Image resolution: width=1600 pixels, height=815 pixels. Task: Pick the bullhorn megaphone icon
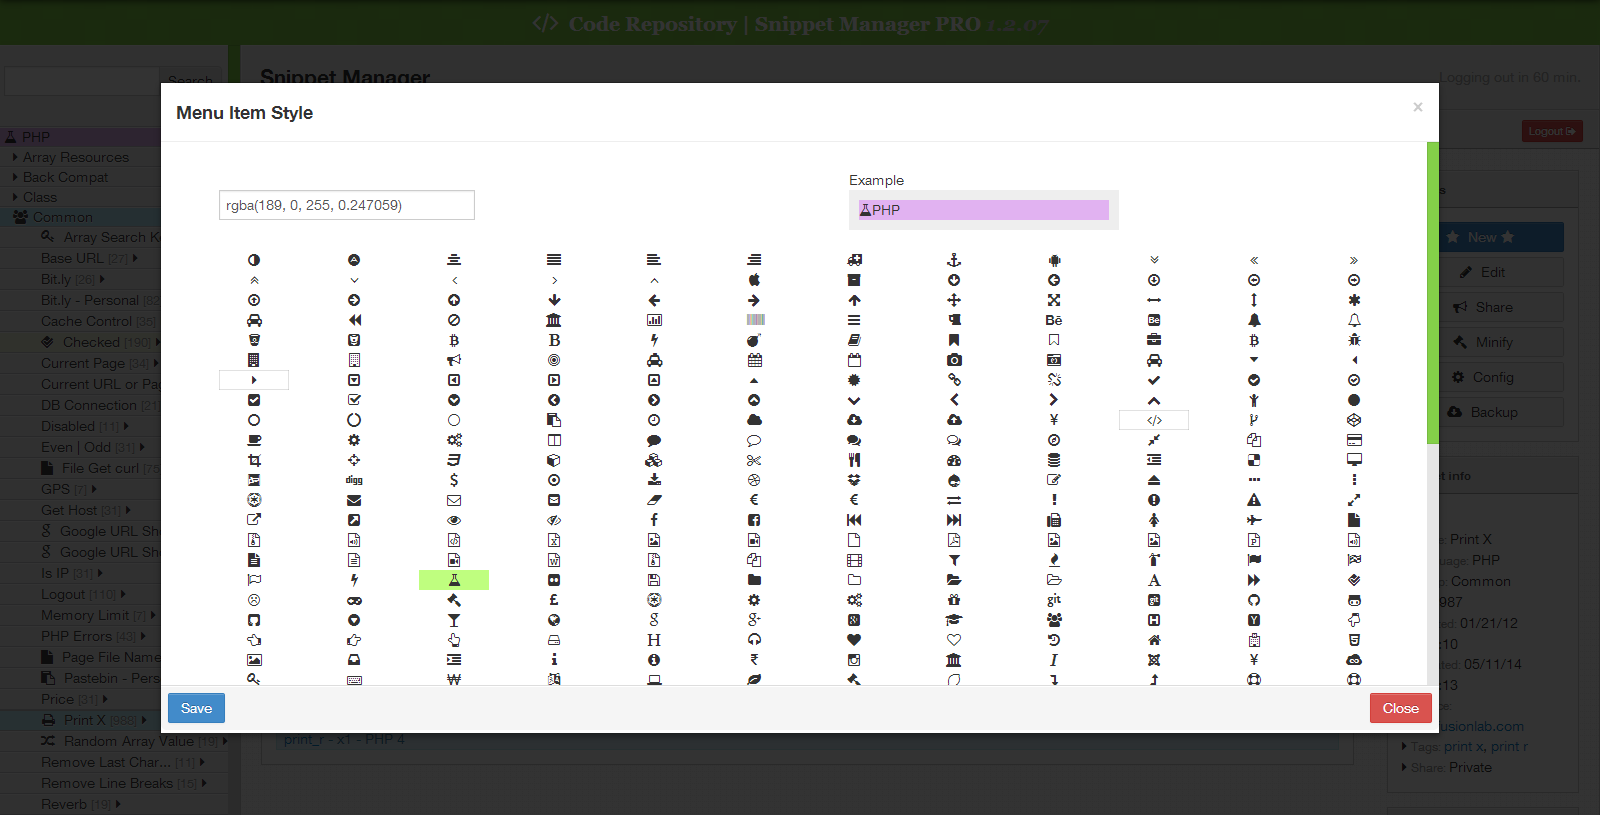click(x=454, y=360)
